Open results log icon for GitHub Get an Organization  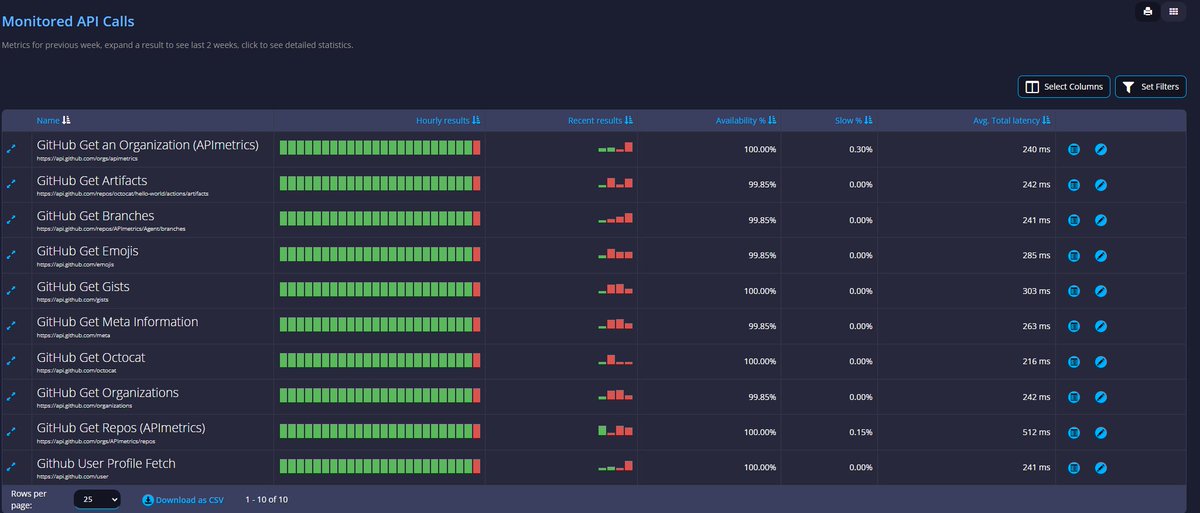pos(1074,149)
